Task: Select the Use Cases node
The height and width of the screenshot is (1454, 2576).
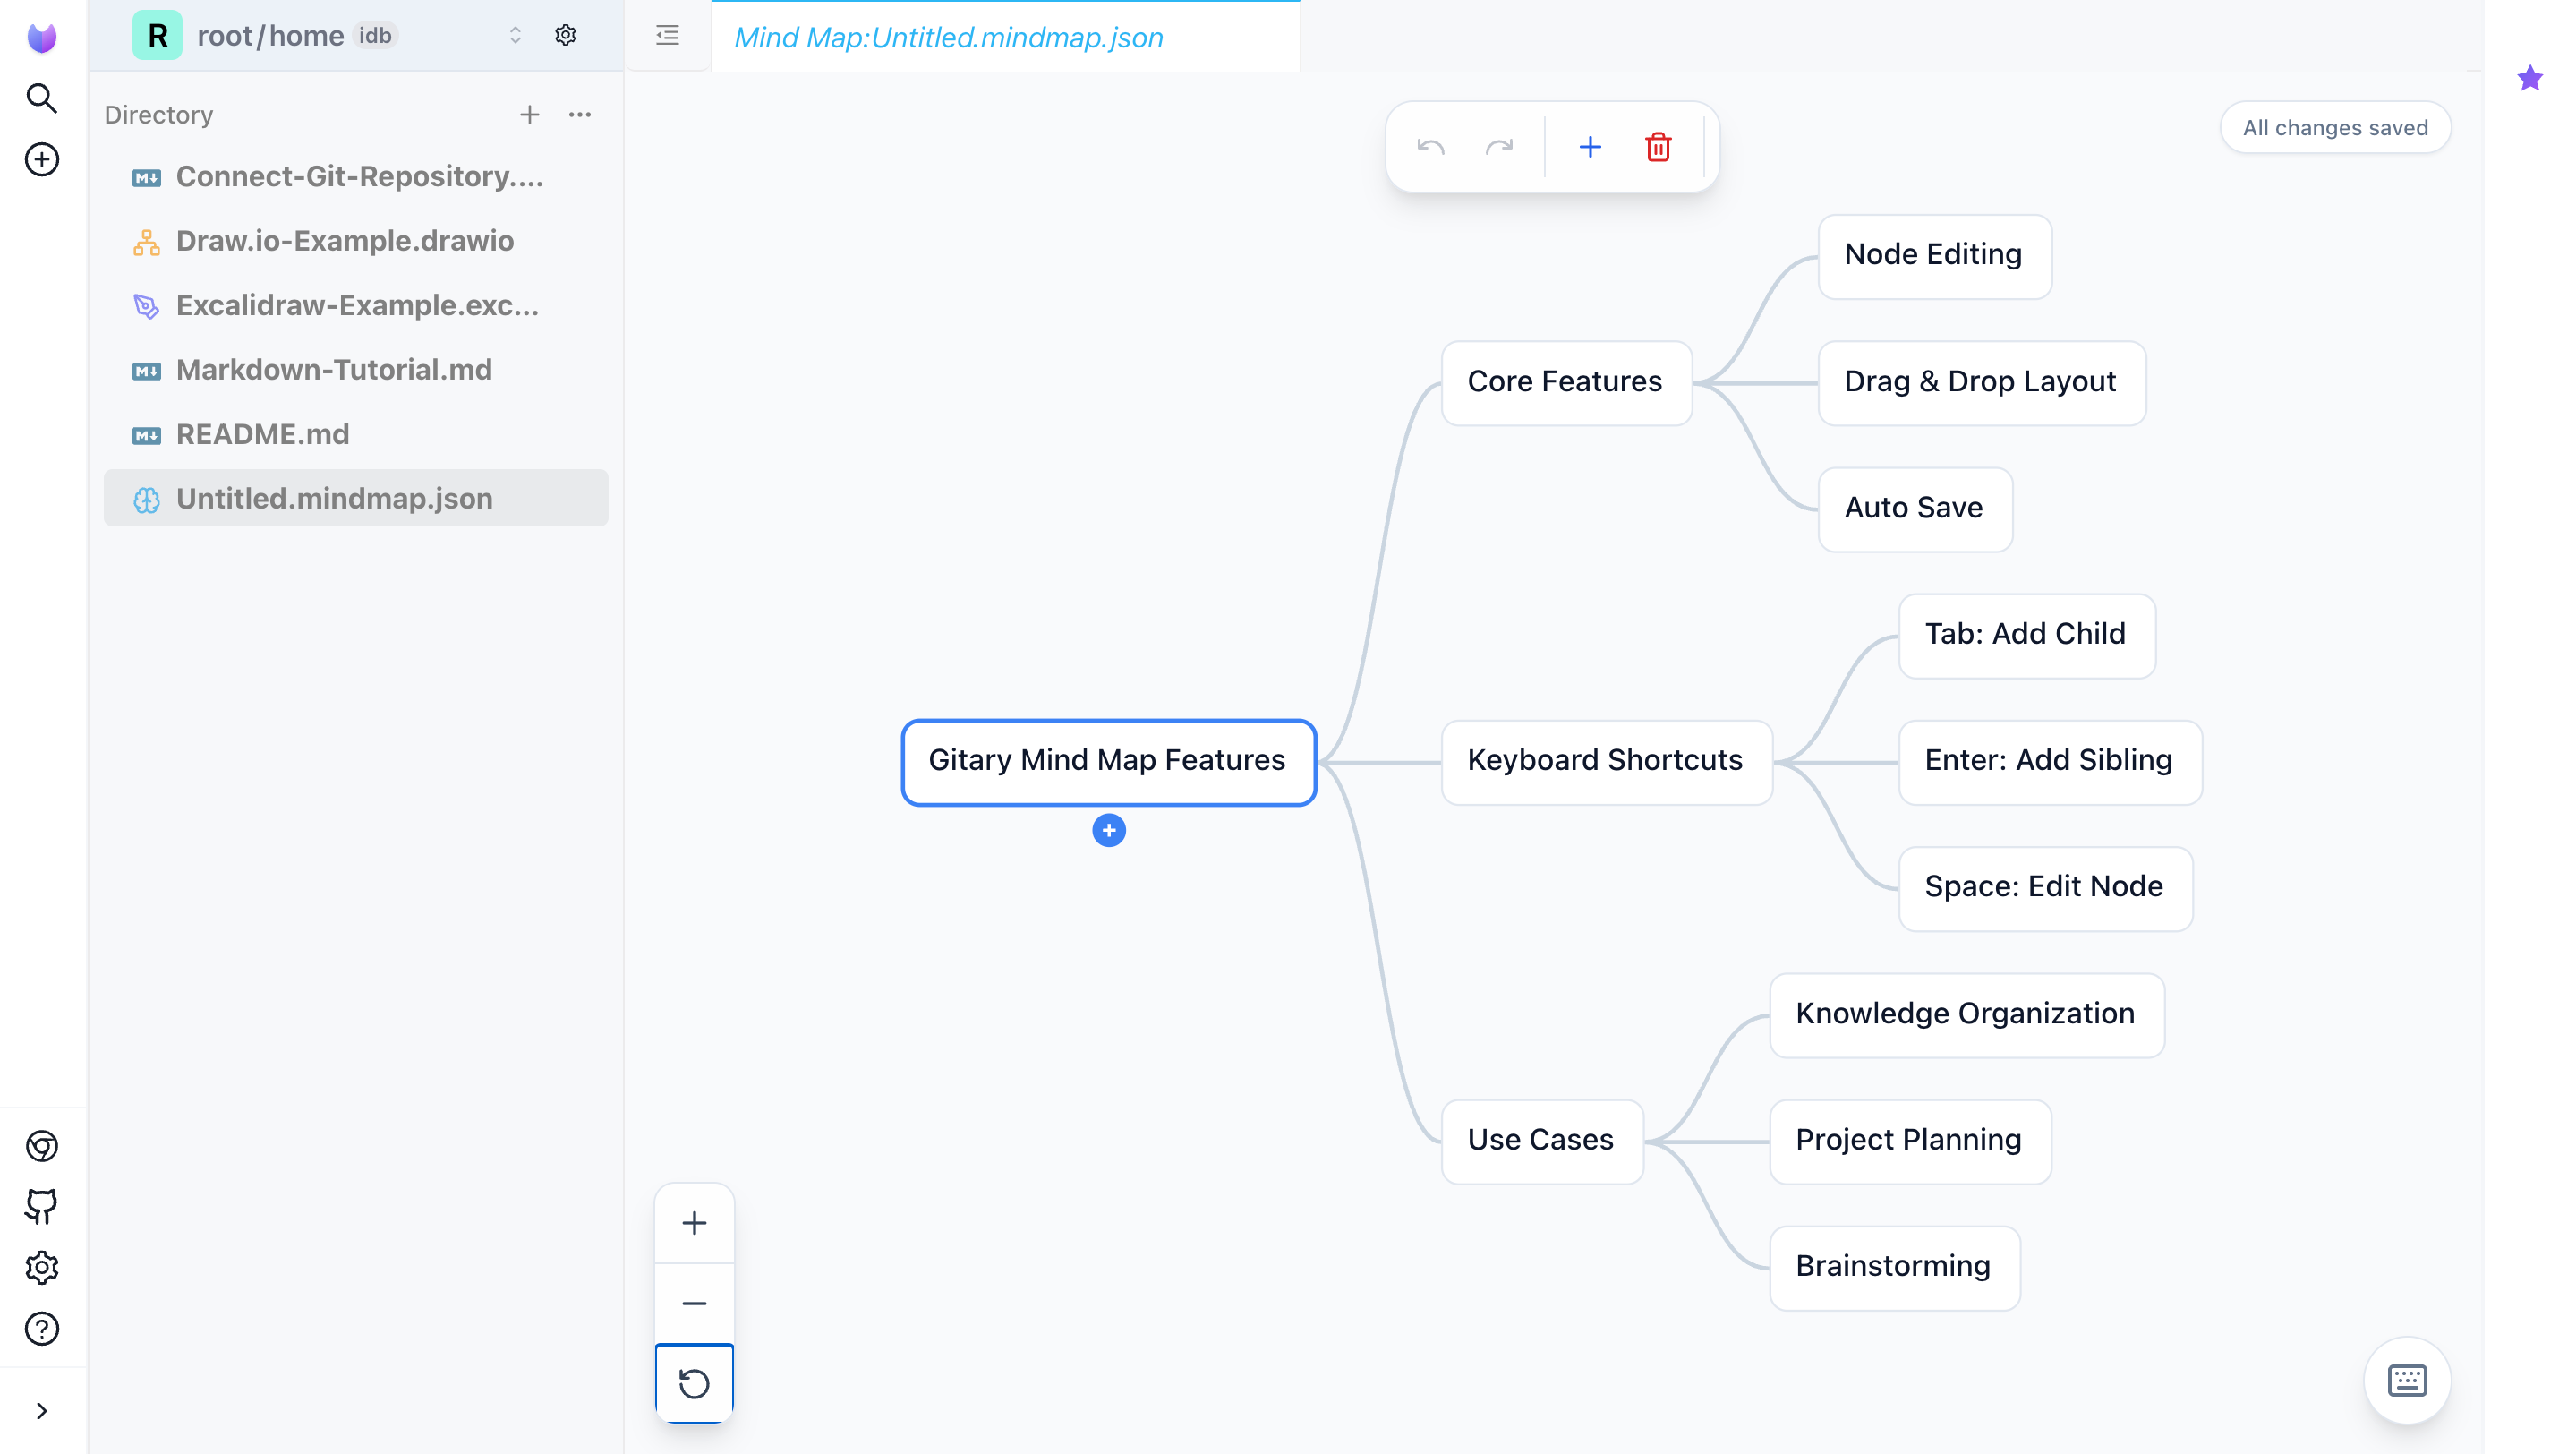Action: (x=1542, y=1141)
